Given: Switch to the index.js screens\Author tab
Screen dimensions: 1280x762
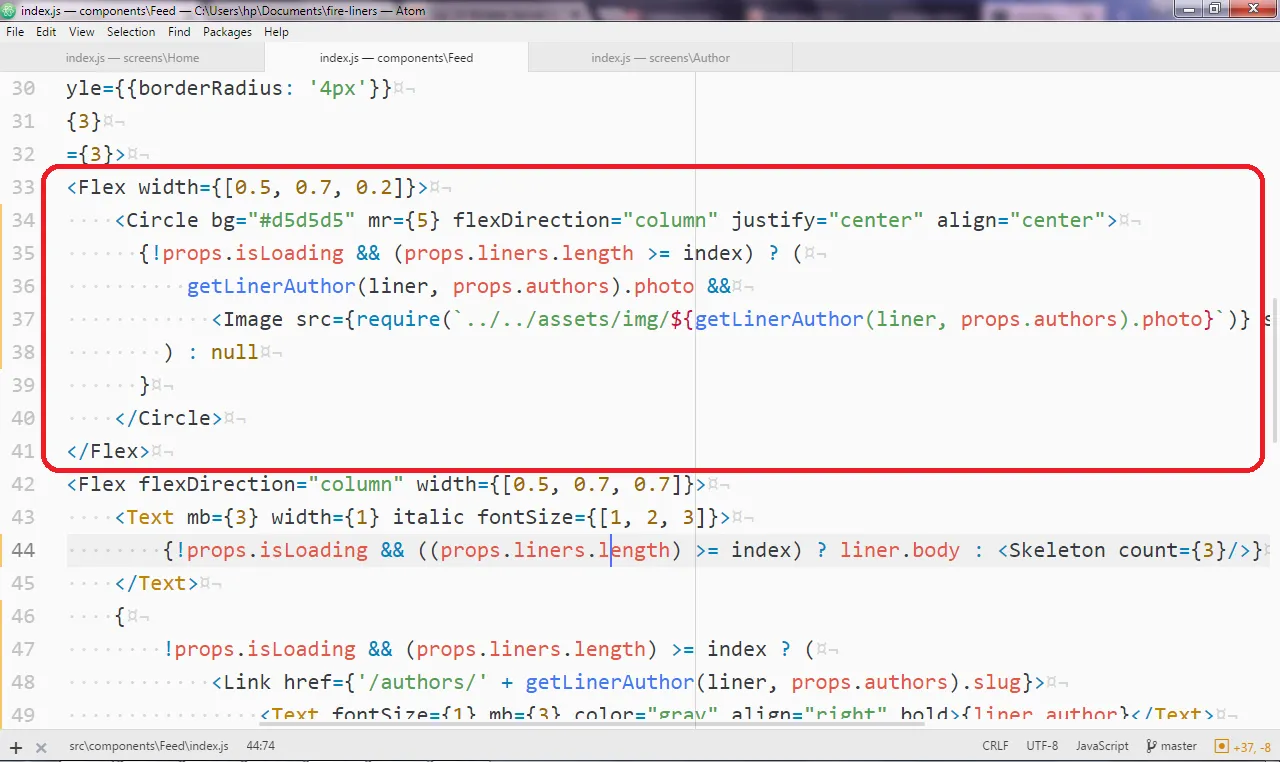Looking at the screenshot, I should click(x=660, y=58).
